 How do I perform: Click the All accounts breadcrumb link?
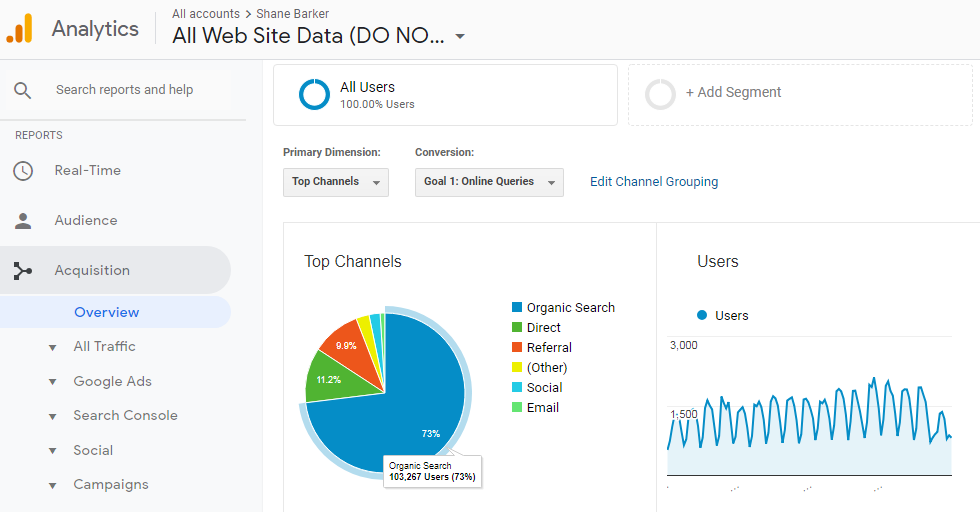tap(205, 14)
